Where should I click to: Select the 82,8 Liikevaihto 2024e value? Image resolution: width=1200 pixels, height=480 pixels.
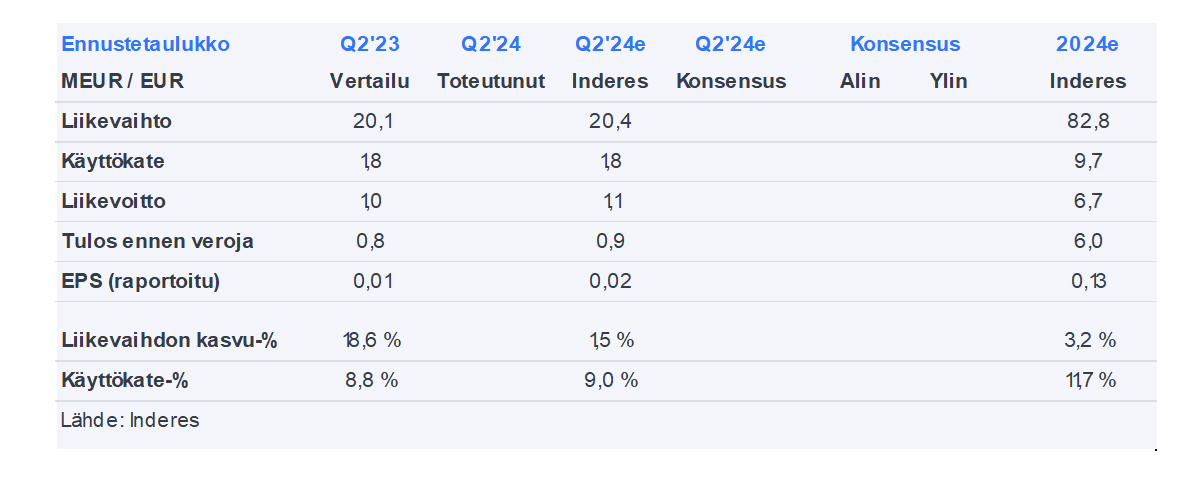coord(1088,122)
